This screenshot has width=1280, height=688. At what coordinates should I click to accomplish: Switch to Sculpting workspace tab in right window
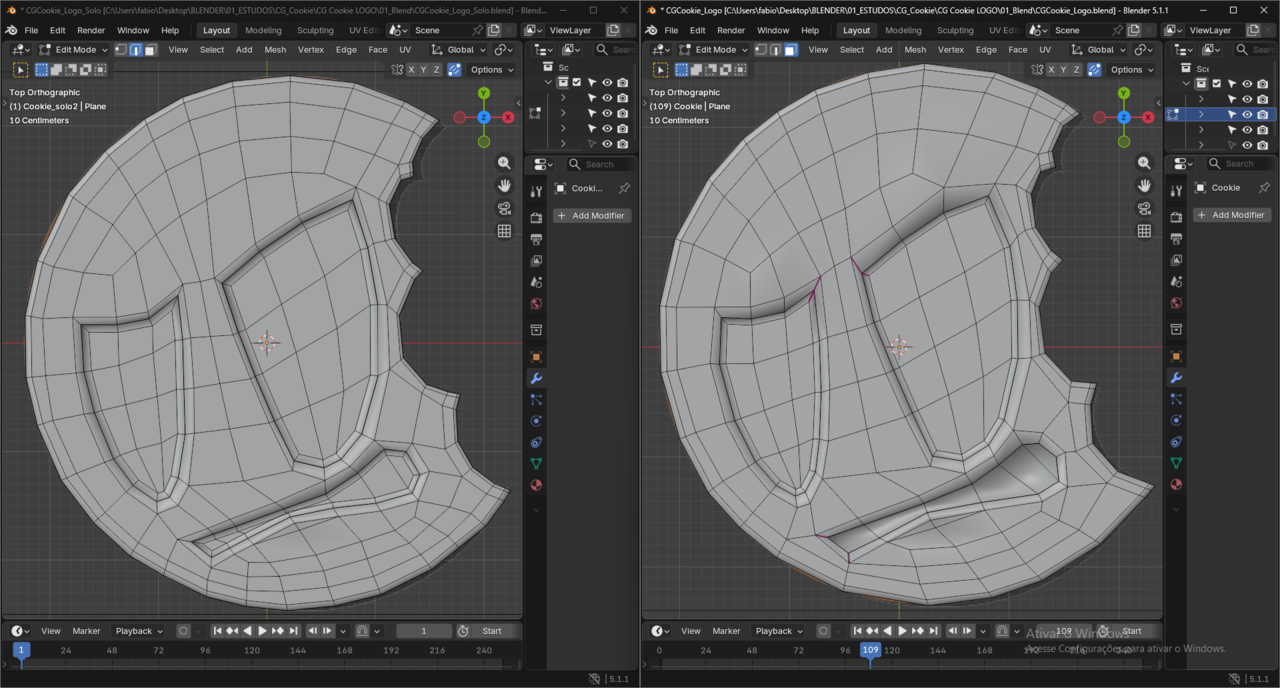(x=955, y=30)
